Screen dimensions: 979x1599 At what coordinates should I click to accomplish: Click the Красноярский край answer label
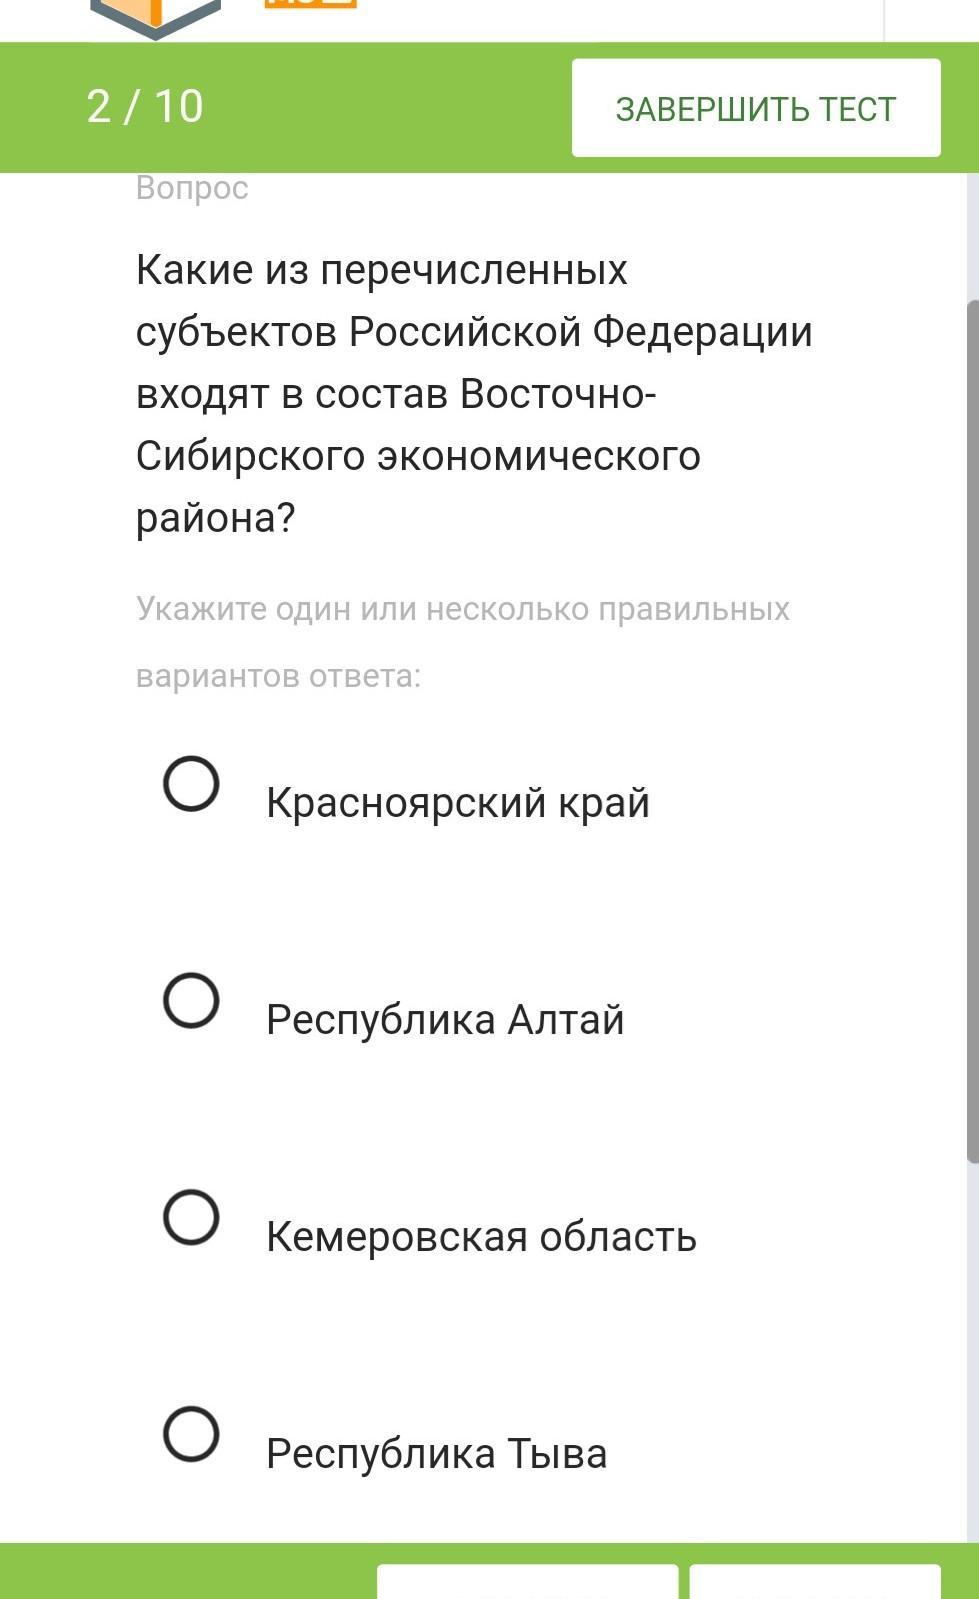[458, 803]
